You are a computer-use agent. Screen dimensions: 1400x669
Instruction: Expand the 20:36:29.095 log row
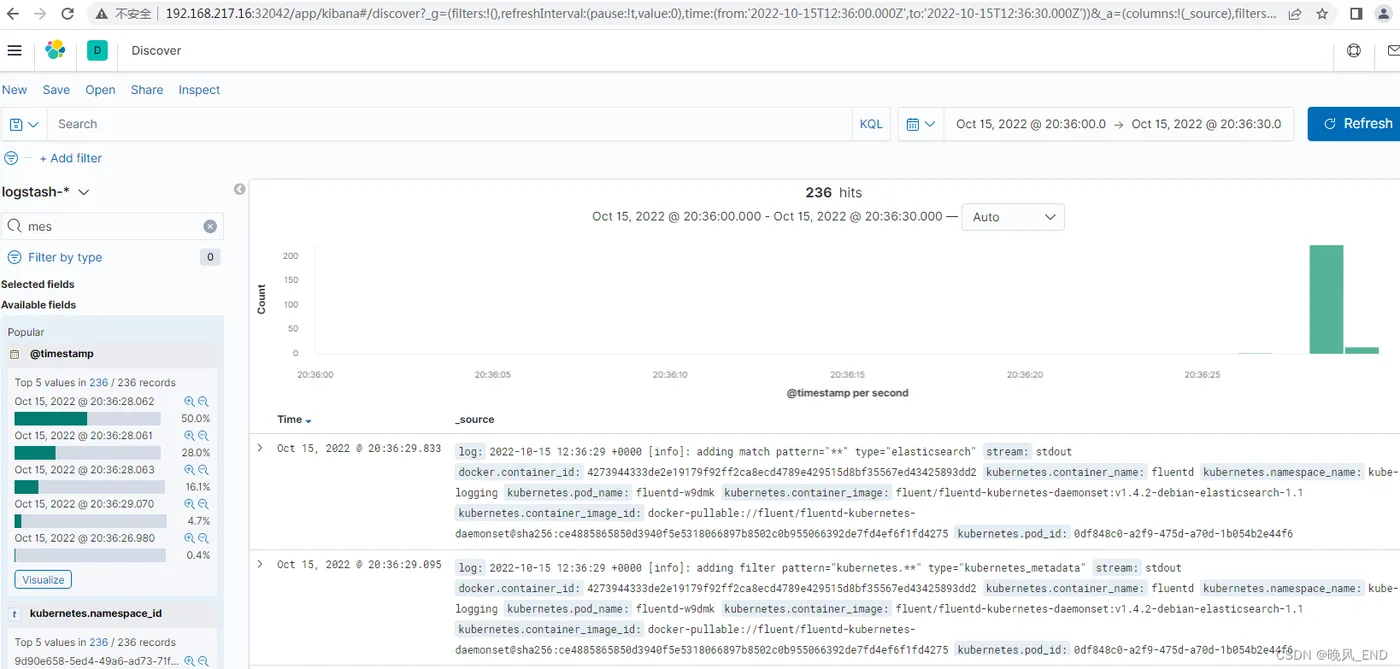pyautogui.click(x=260, y=564)
